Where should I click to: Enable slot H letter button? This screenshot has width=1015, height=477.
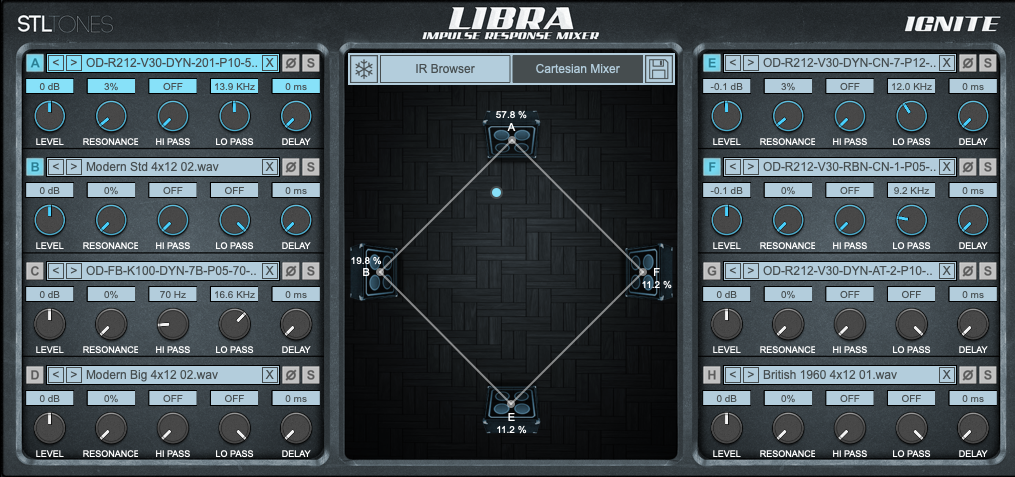click(711, 375)
